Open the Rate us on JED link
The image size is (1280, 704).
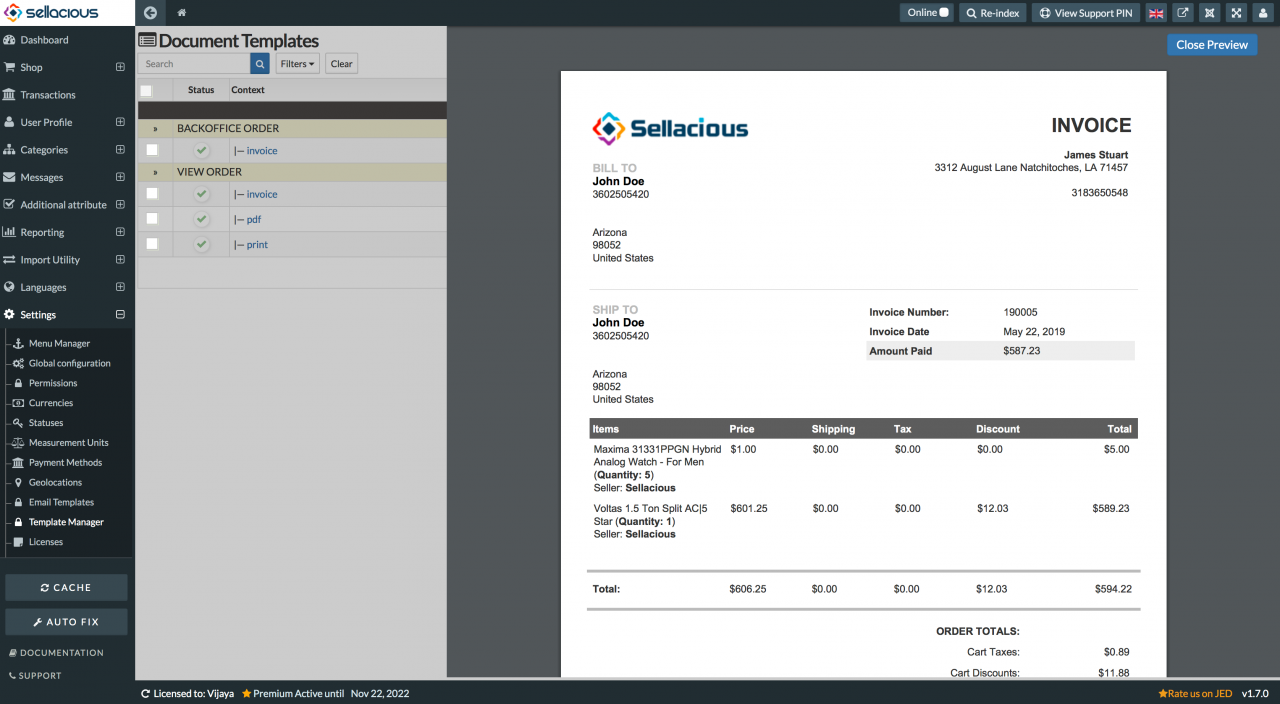pos(1195,693)
